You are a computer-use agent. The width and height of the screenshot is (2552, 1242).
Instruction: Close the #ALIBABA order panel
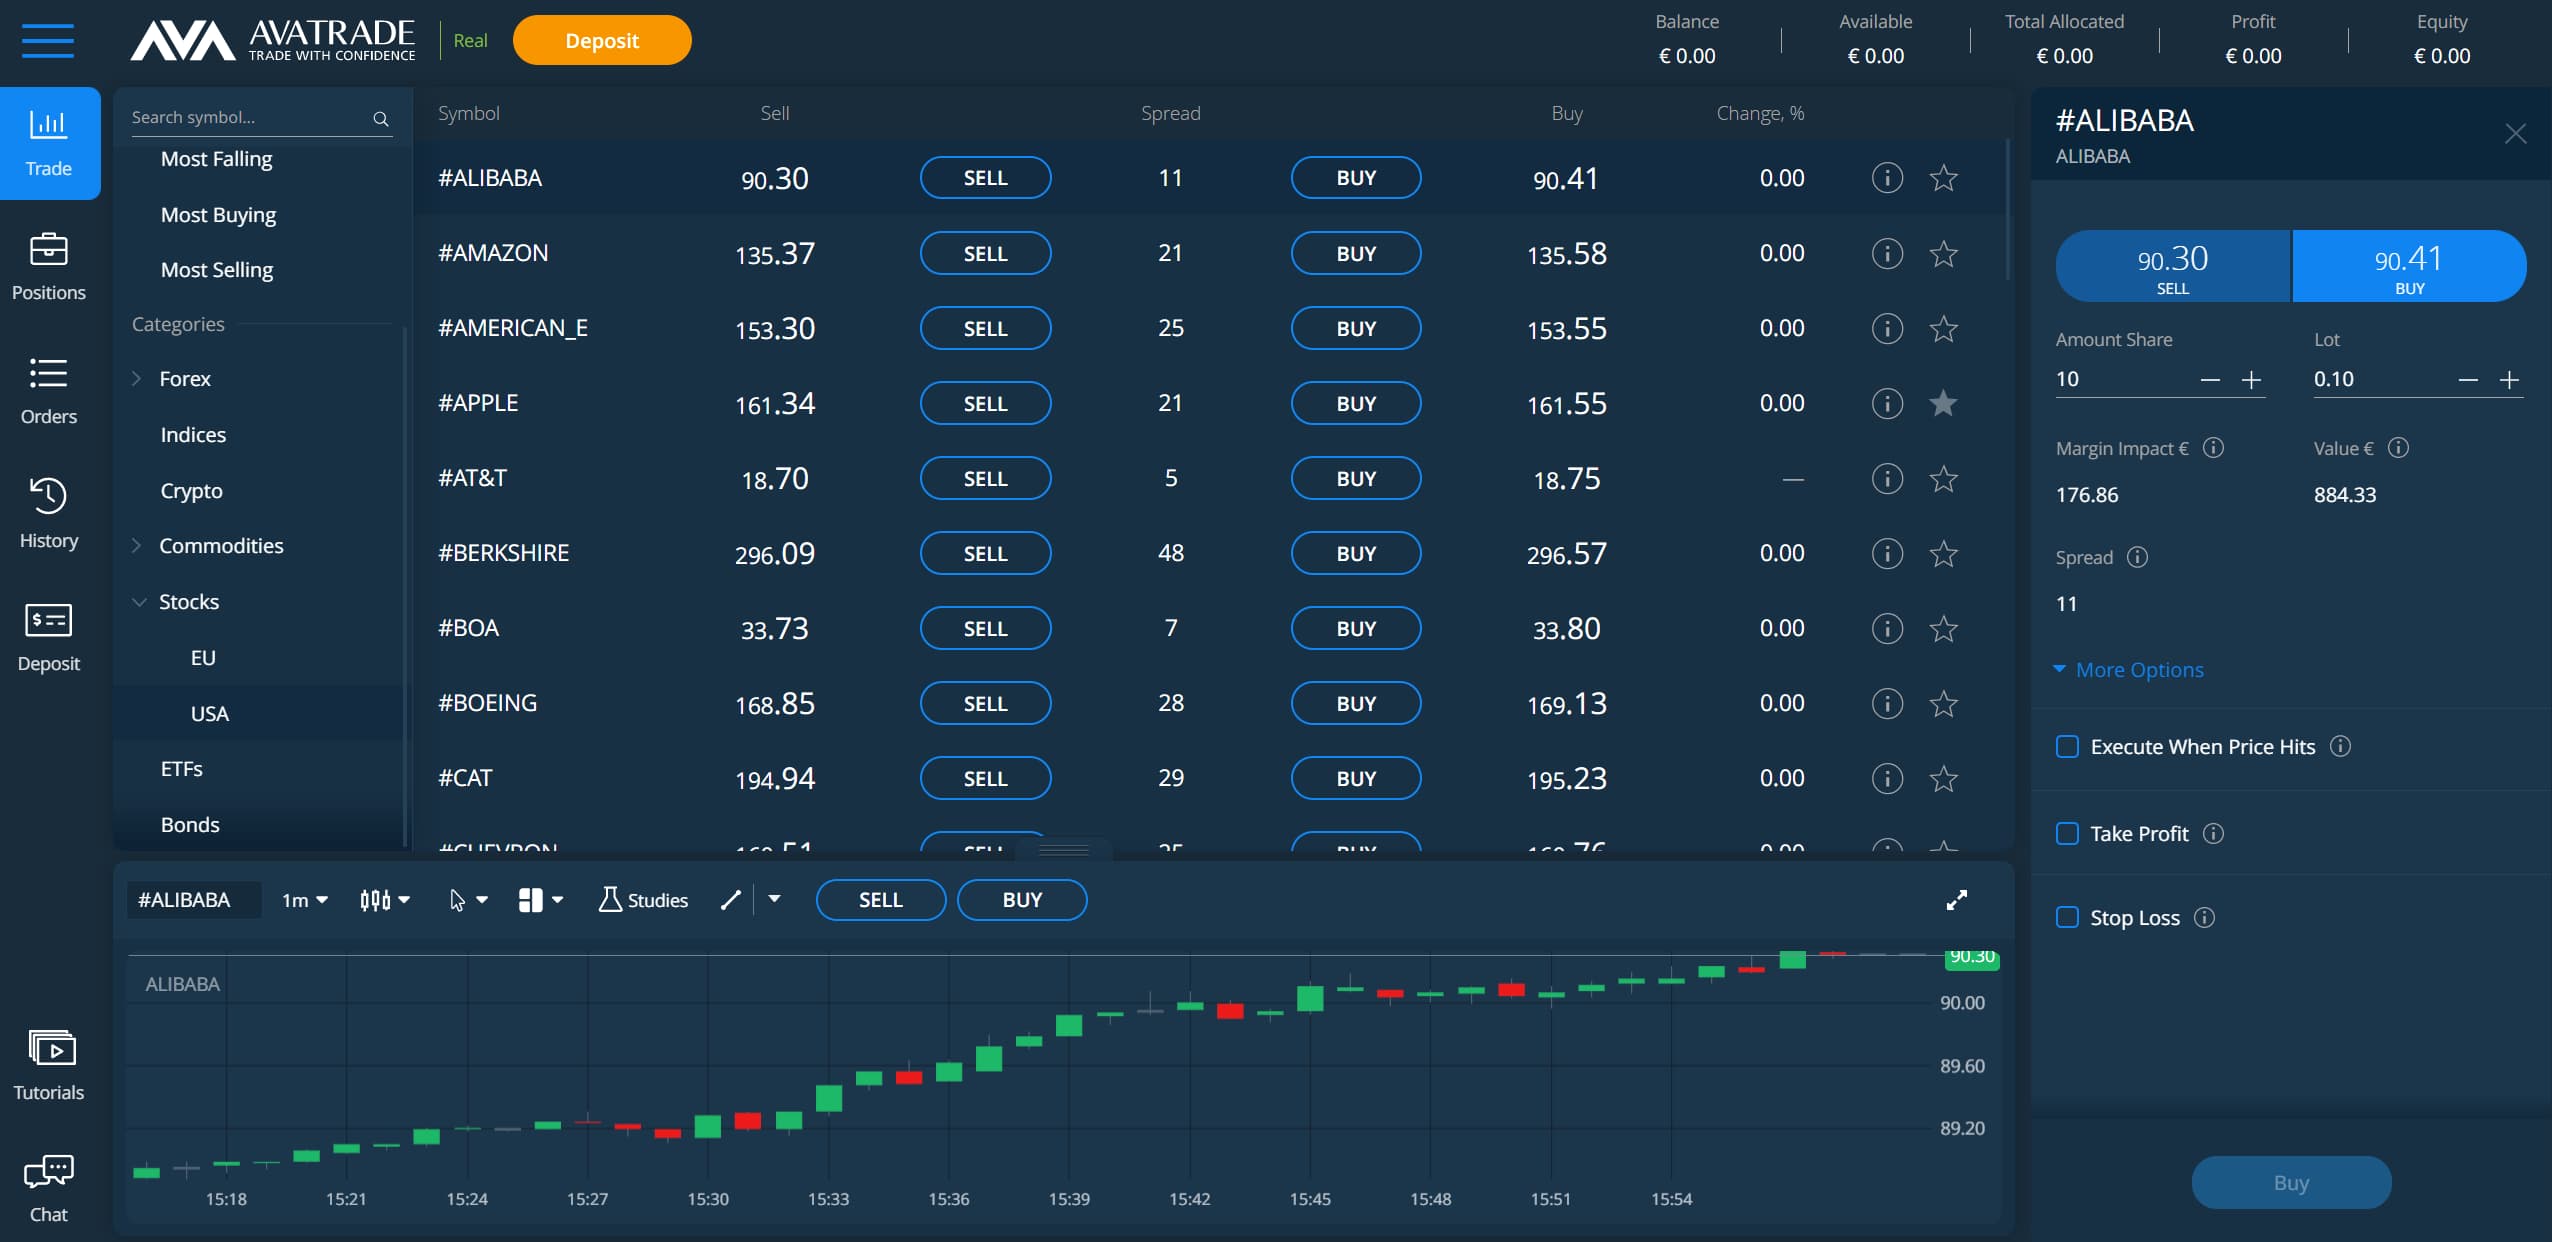point(2515,134)
